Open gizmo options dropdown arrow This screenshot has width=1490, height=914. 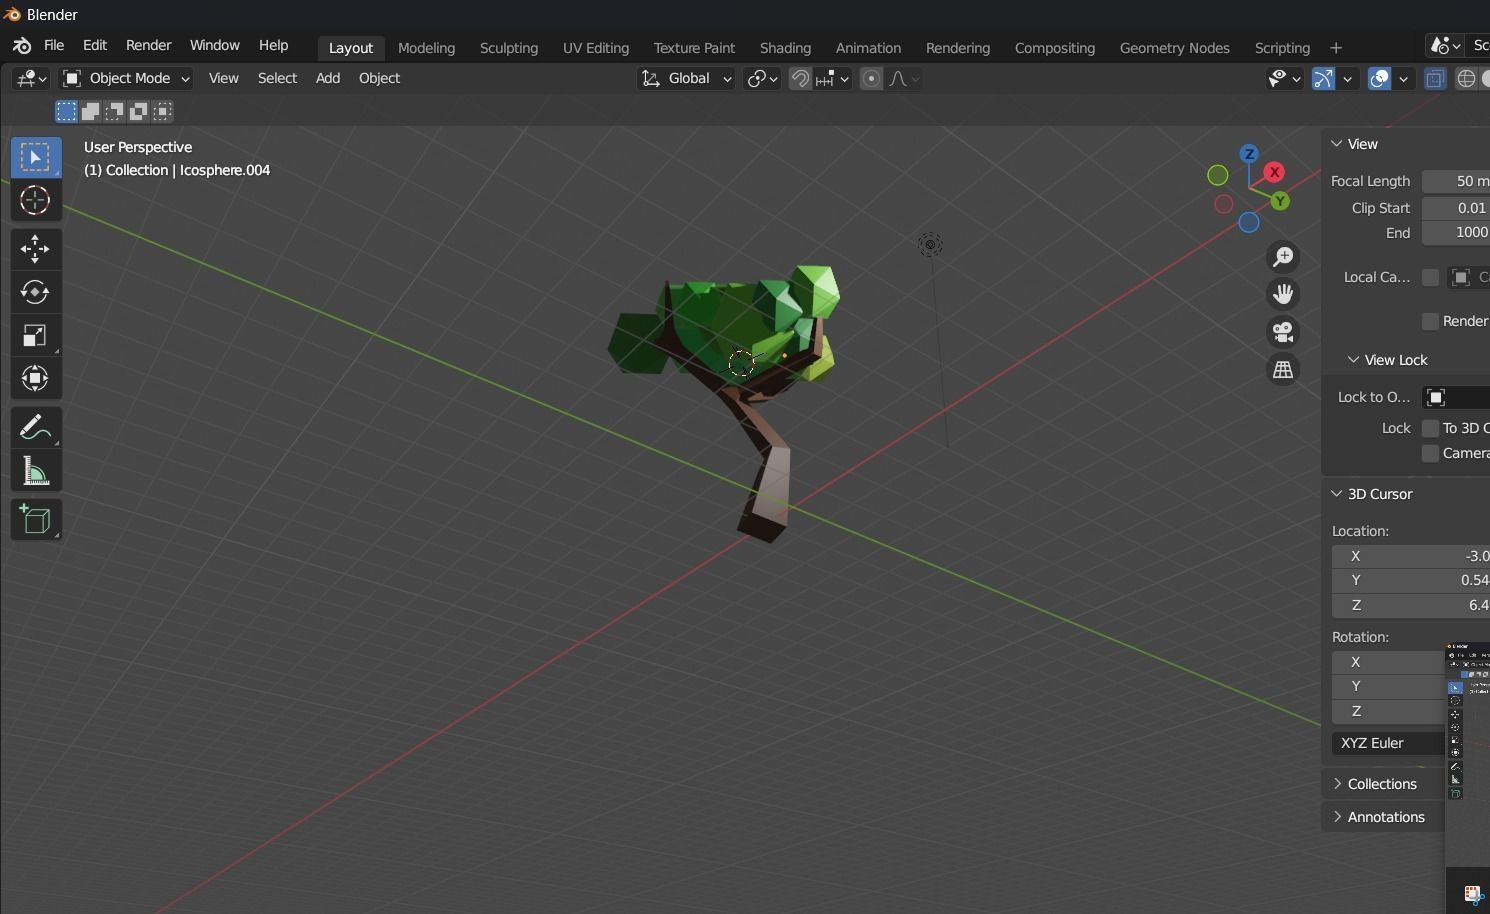click(x=1348, y=78)
